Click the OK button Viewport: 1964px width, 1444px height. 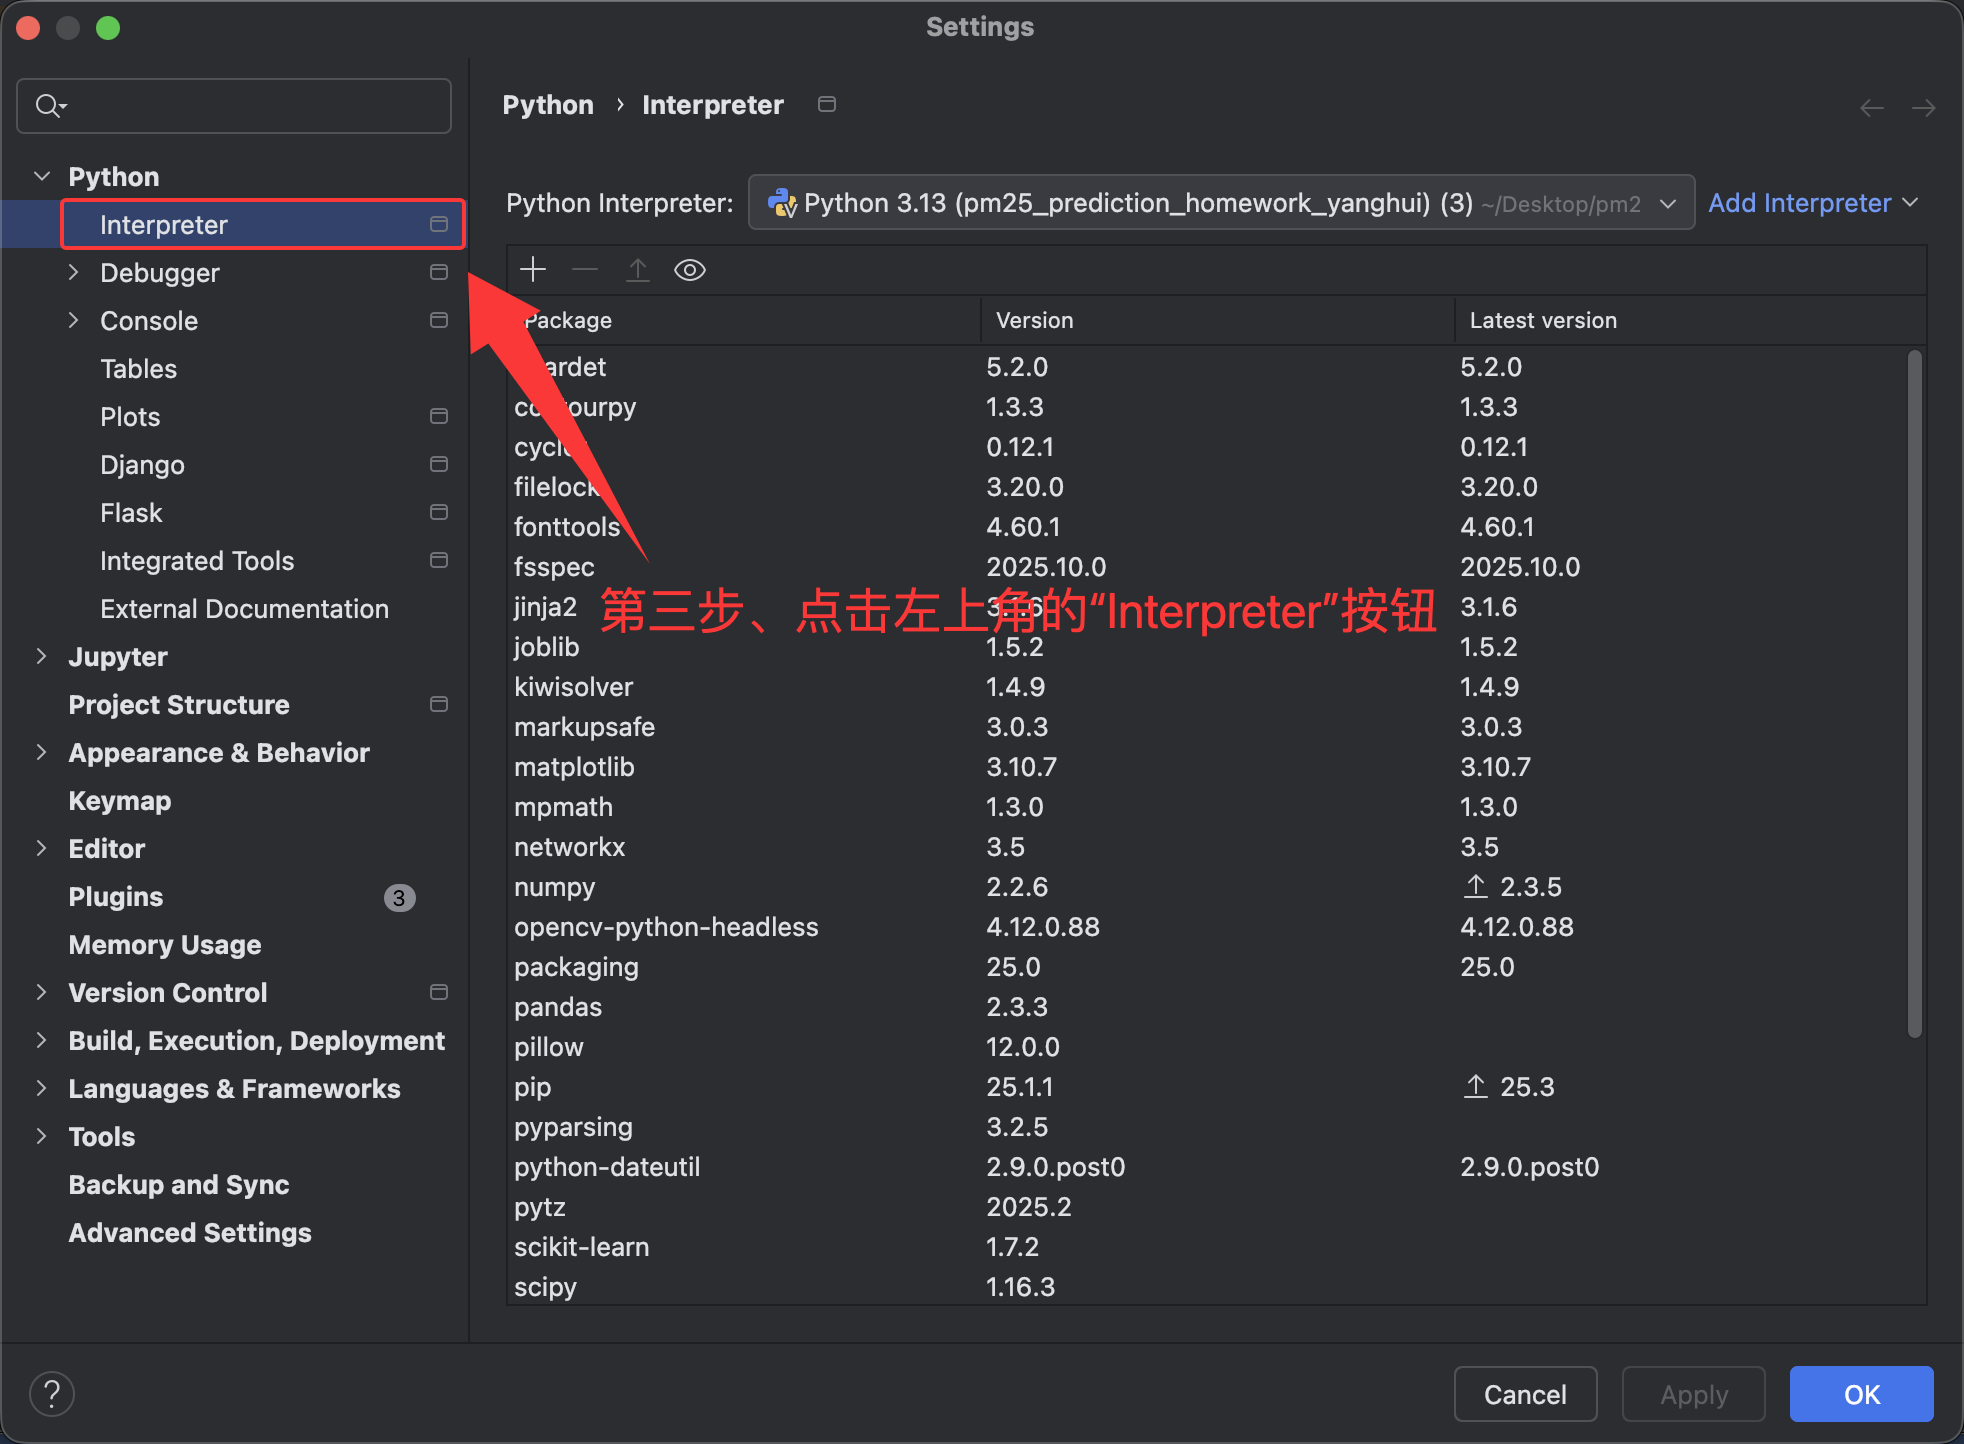tap(1860, 1394)
